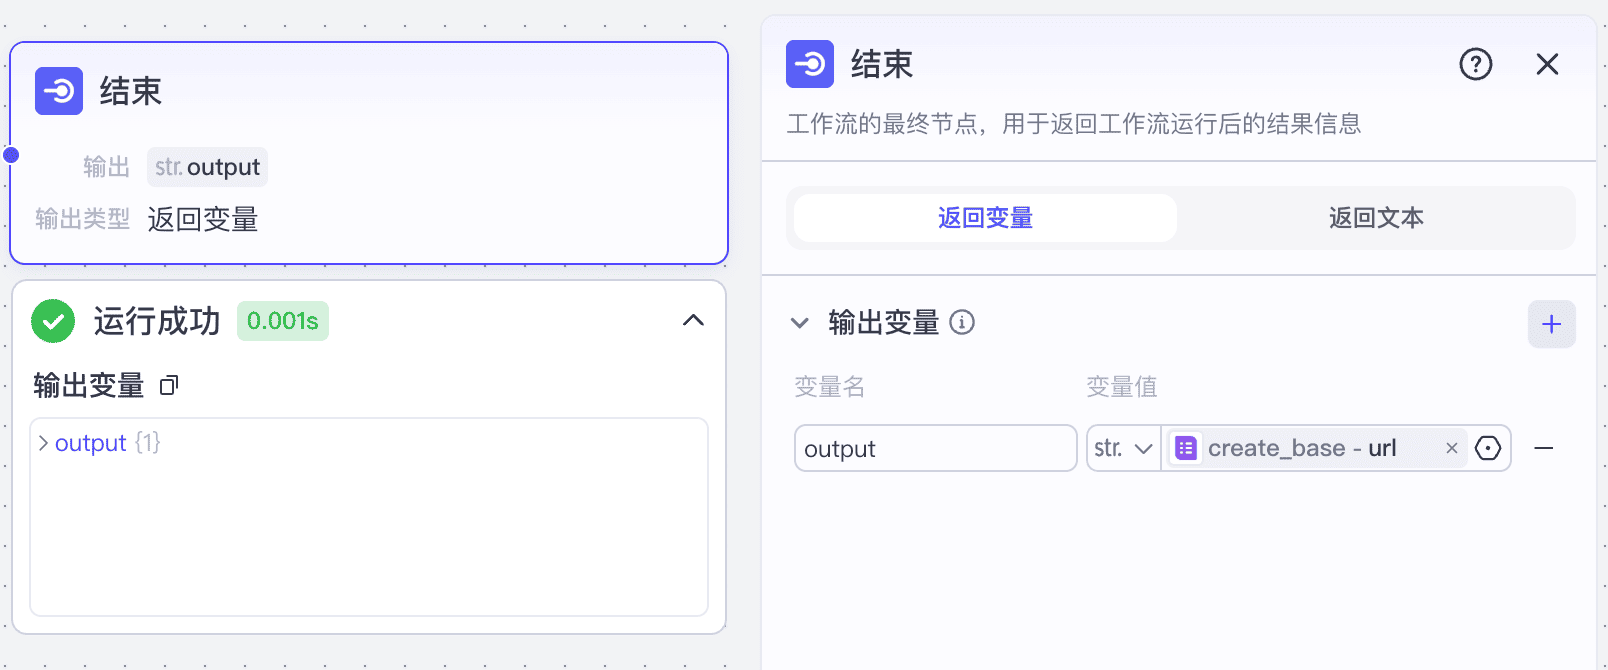Screen dimensions: 1608x670
Task: Remove the create_base - url variable reference
Action: [x=1451, y=448]
